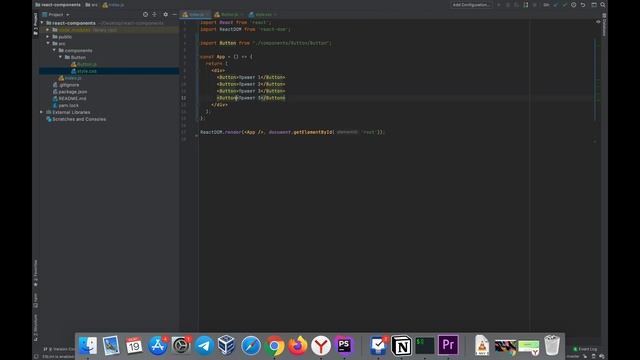Open the Add Configuration selector
This screenshot has width=640, height=360.
(x=471, y=5)
